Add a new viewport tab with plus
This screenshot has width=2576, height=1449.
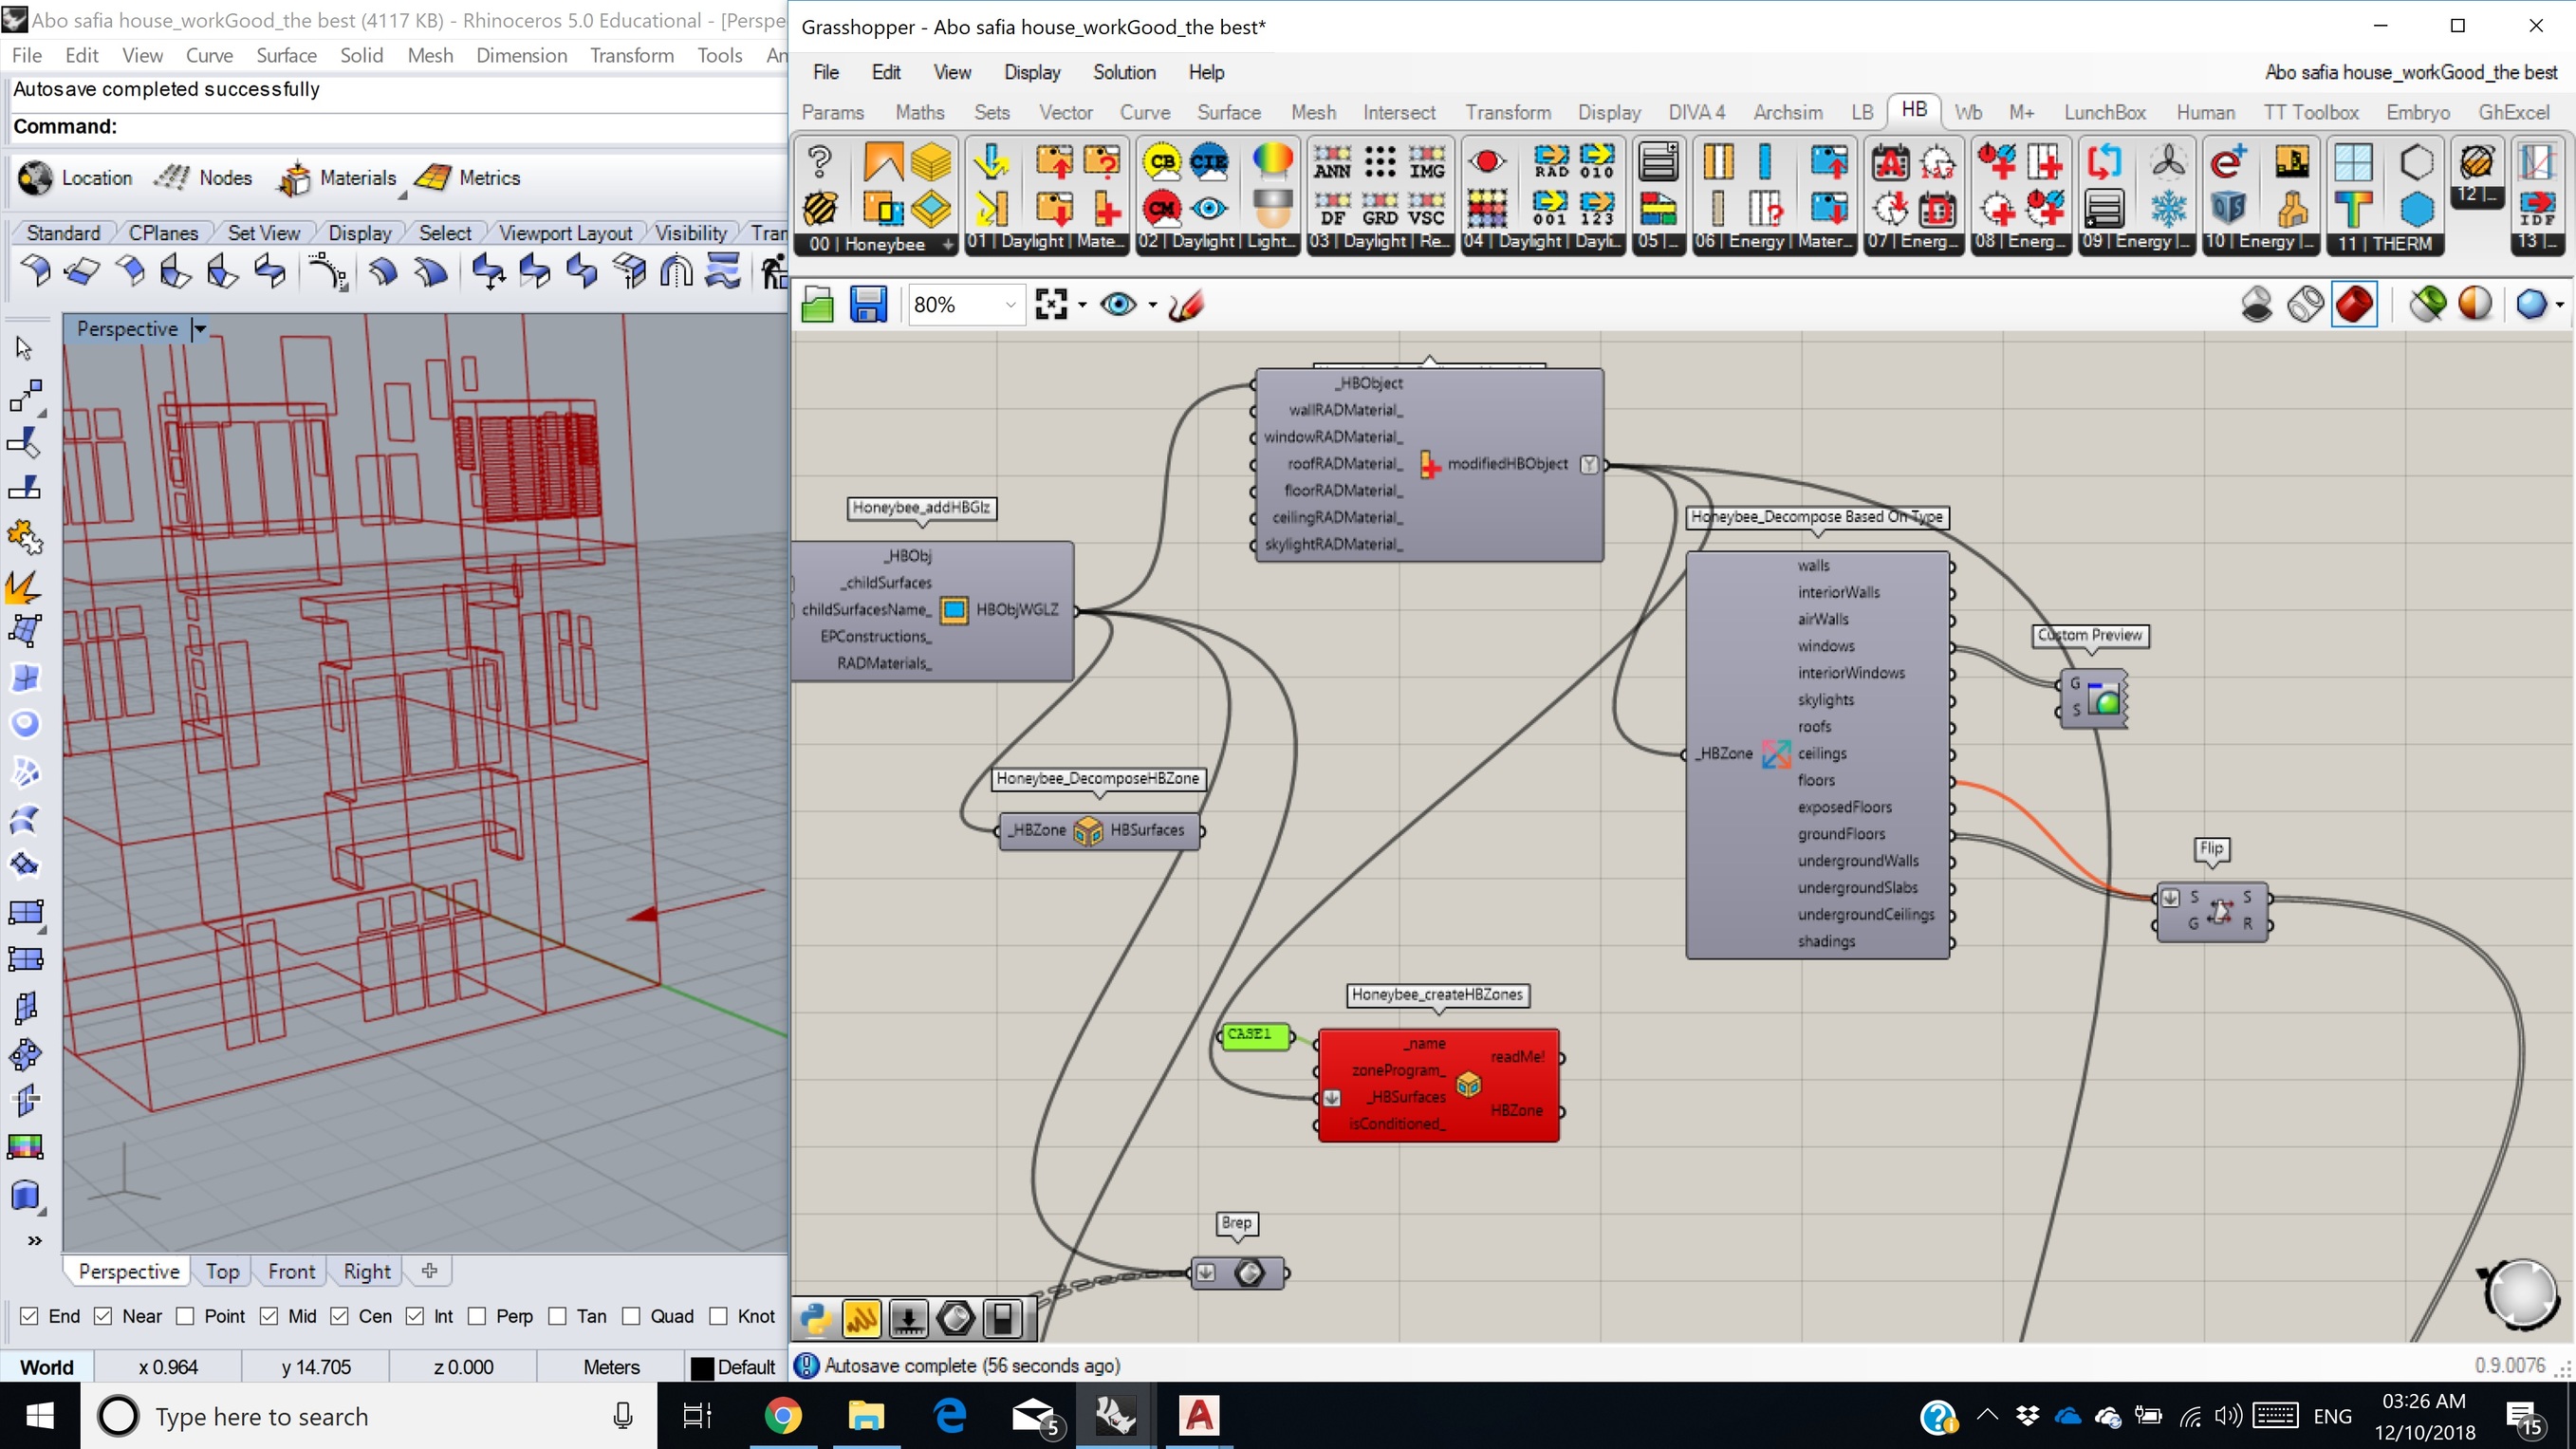click(429, 1270)
